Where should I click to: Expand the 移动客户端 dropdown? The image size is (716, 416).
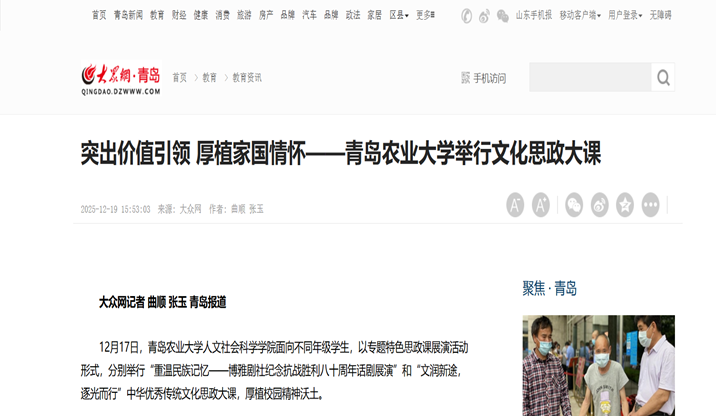(x=580, y=16)
